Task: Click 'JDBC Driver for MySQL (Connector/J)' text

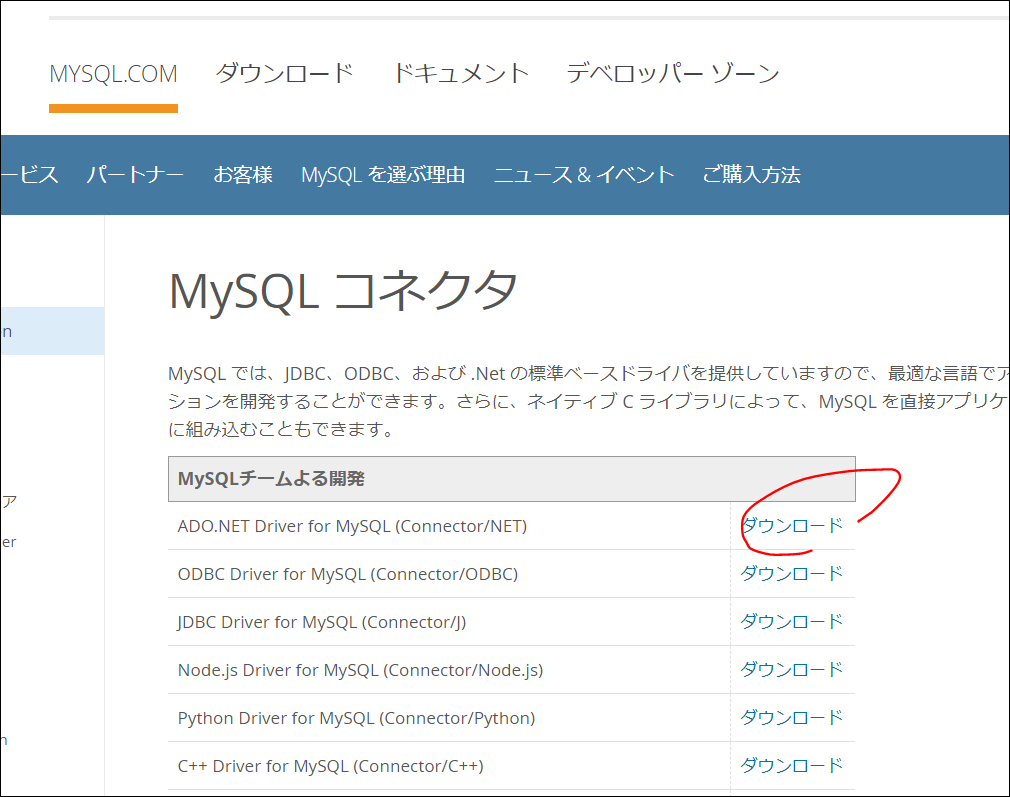Action: tap(322, 622)
